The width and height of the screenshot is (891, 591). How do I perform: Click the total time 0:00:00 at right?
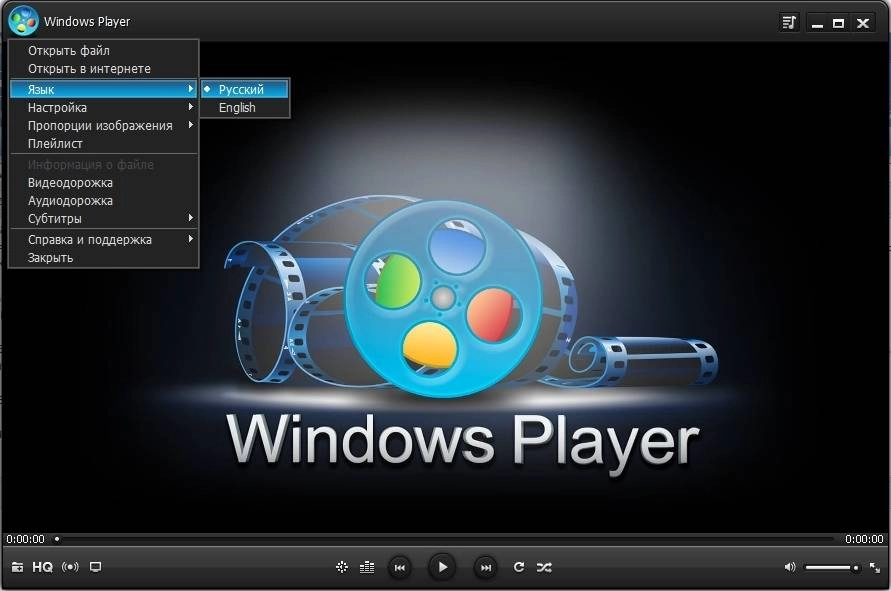[x=864, y=539]
